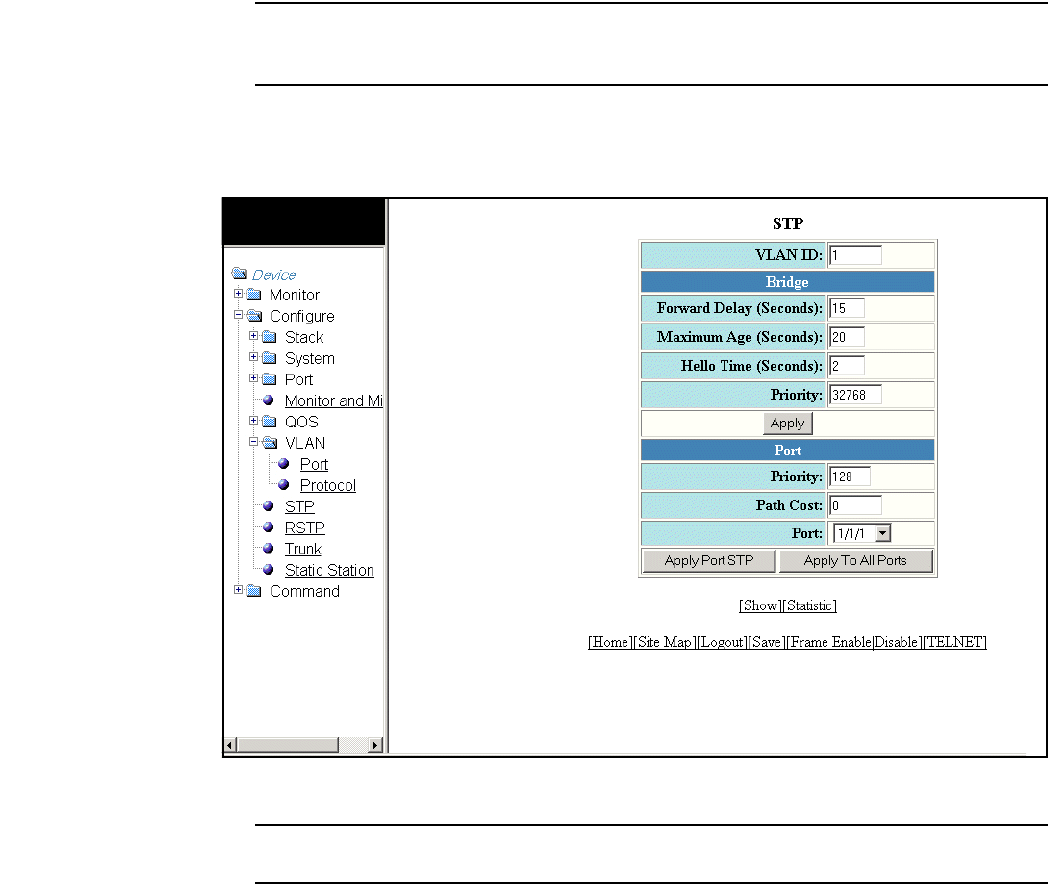Click the Save link
This screenshot has width=1048, height=888.
point(766,642)
